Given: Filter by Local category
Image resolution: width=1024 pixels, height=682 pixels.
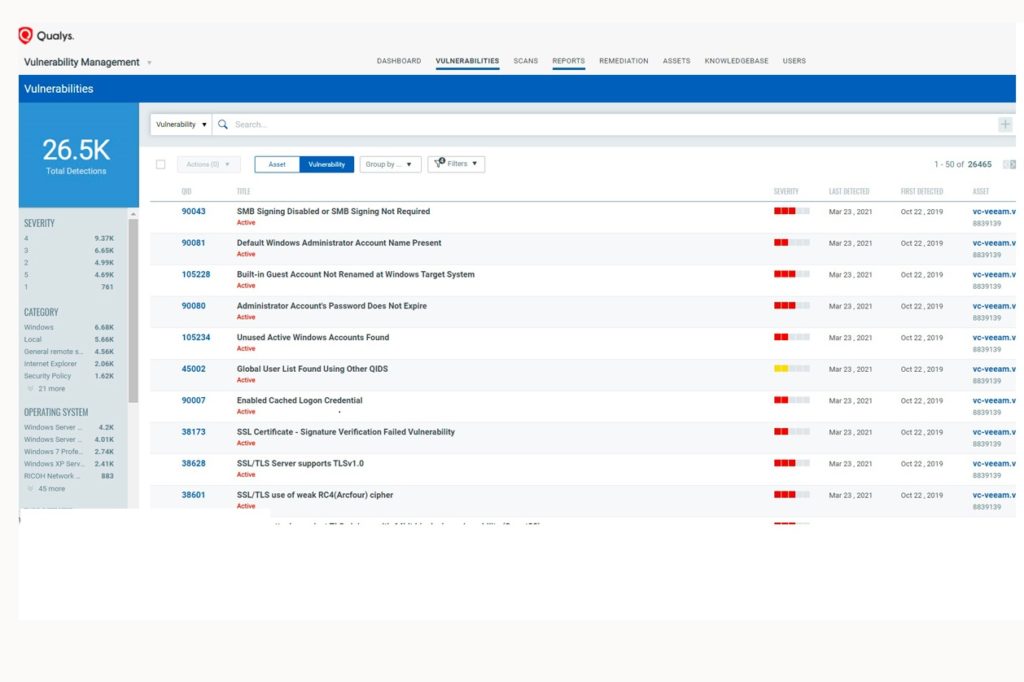Looking at the screenshot, I should 69,340.
